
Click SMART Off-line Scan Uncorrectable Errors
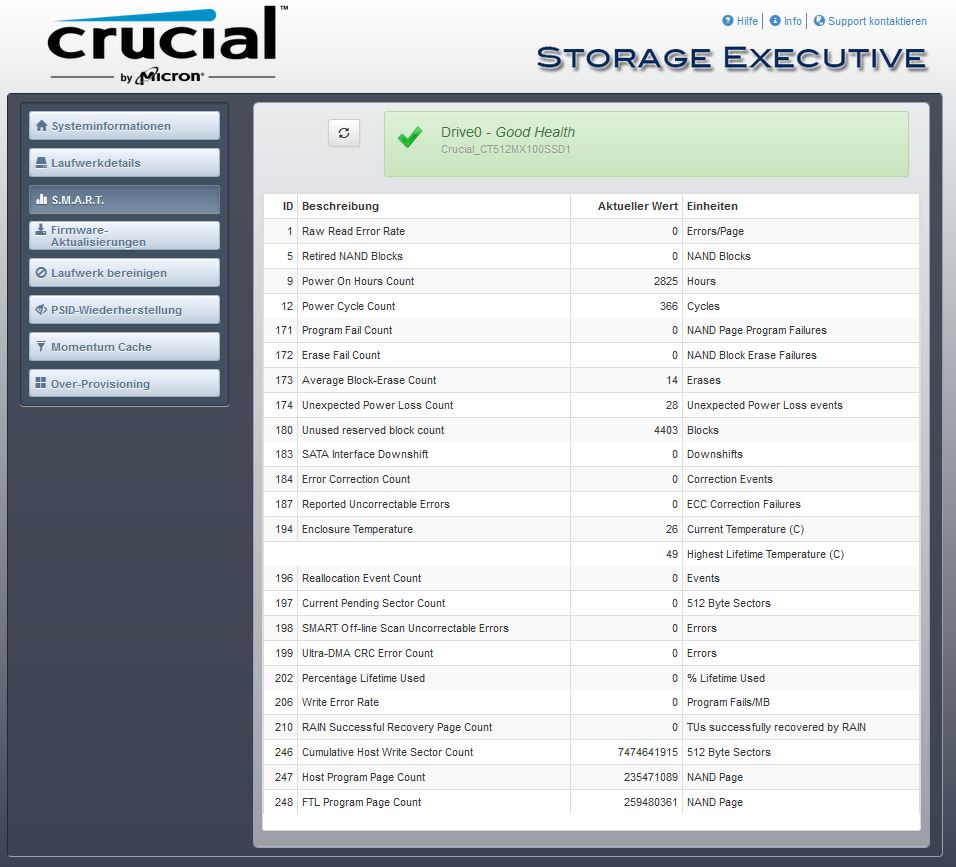click(405, 628)
